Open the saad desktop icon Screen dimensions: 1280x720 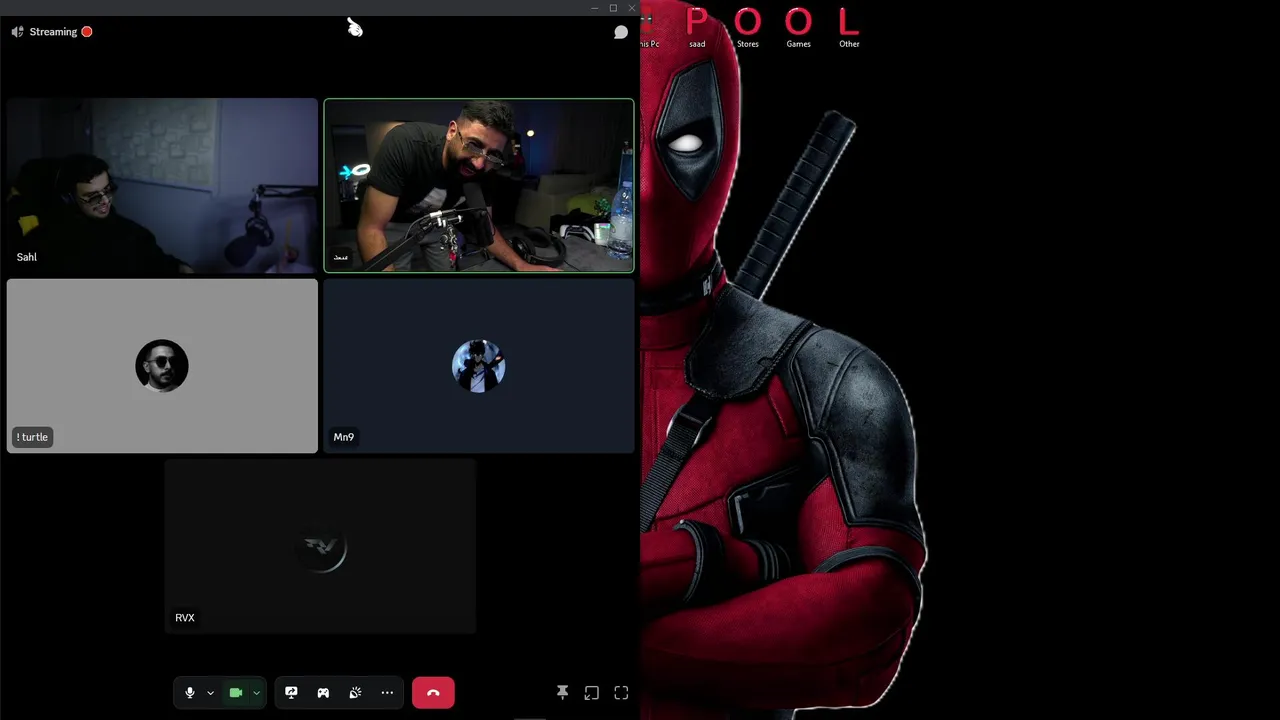(x=697, y=28)
